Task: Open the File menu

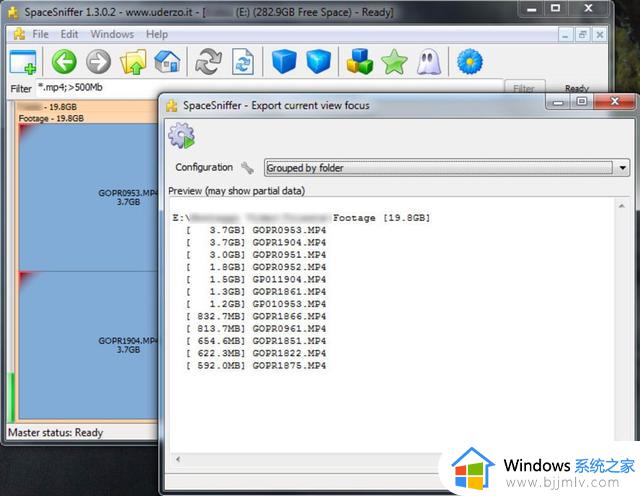Action: 40,34
